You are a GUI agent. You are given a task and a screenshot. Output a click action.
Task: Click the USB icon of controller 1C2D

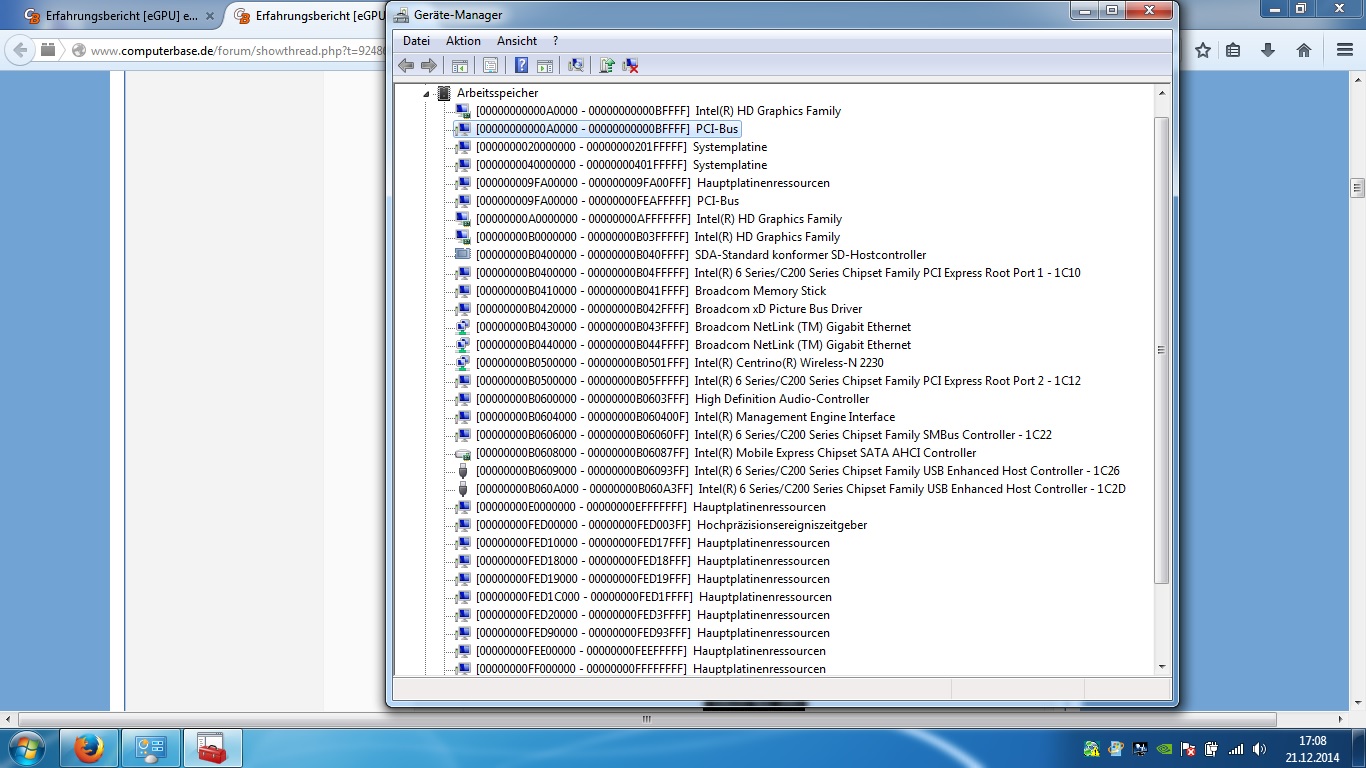click(x=462, y=489)
